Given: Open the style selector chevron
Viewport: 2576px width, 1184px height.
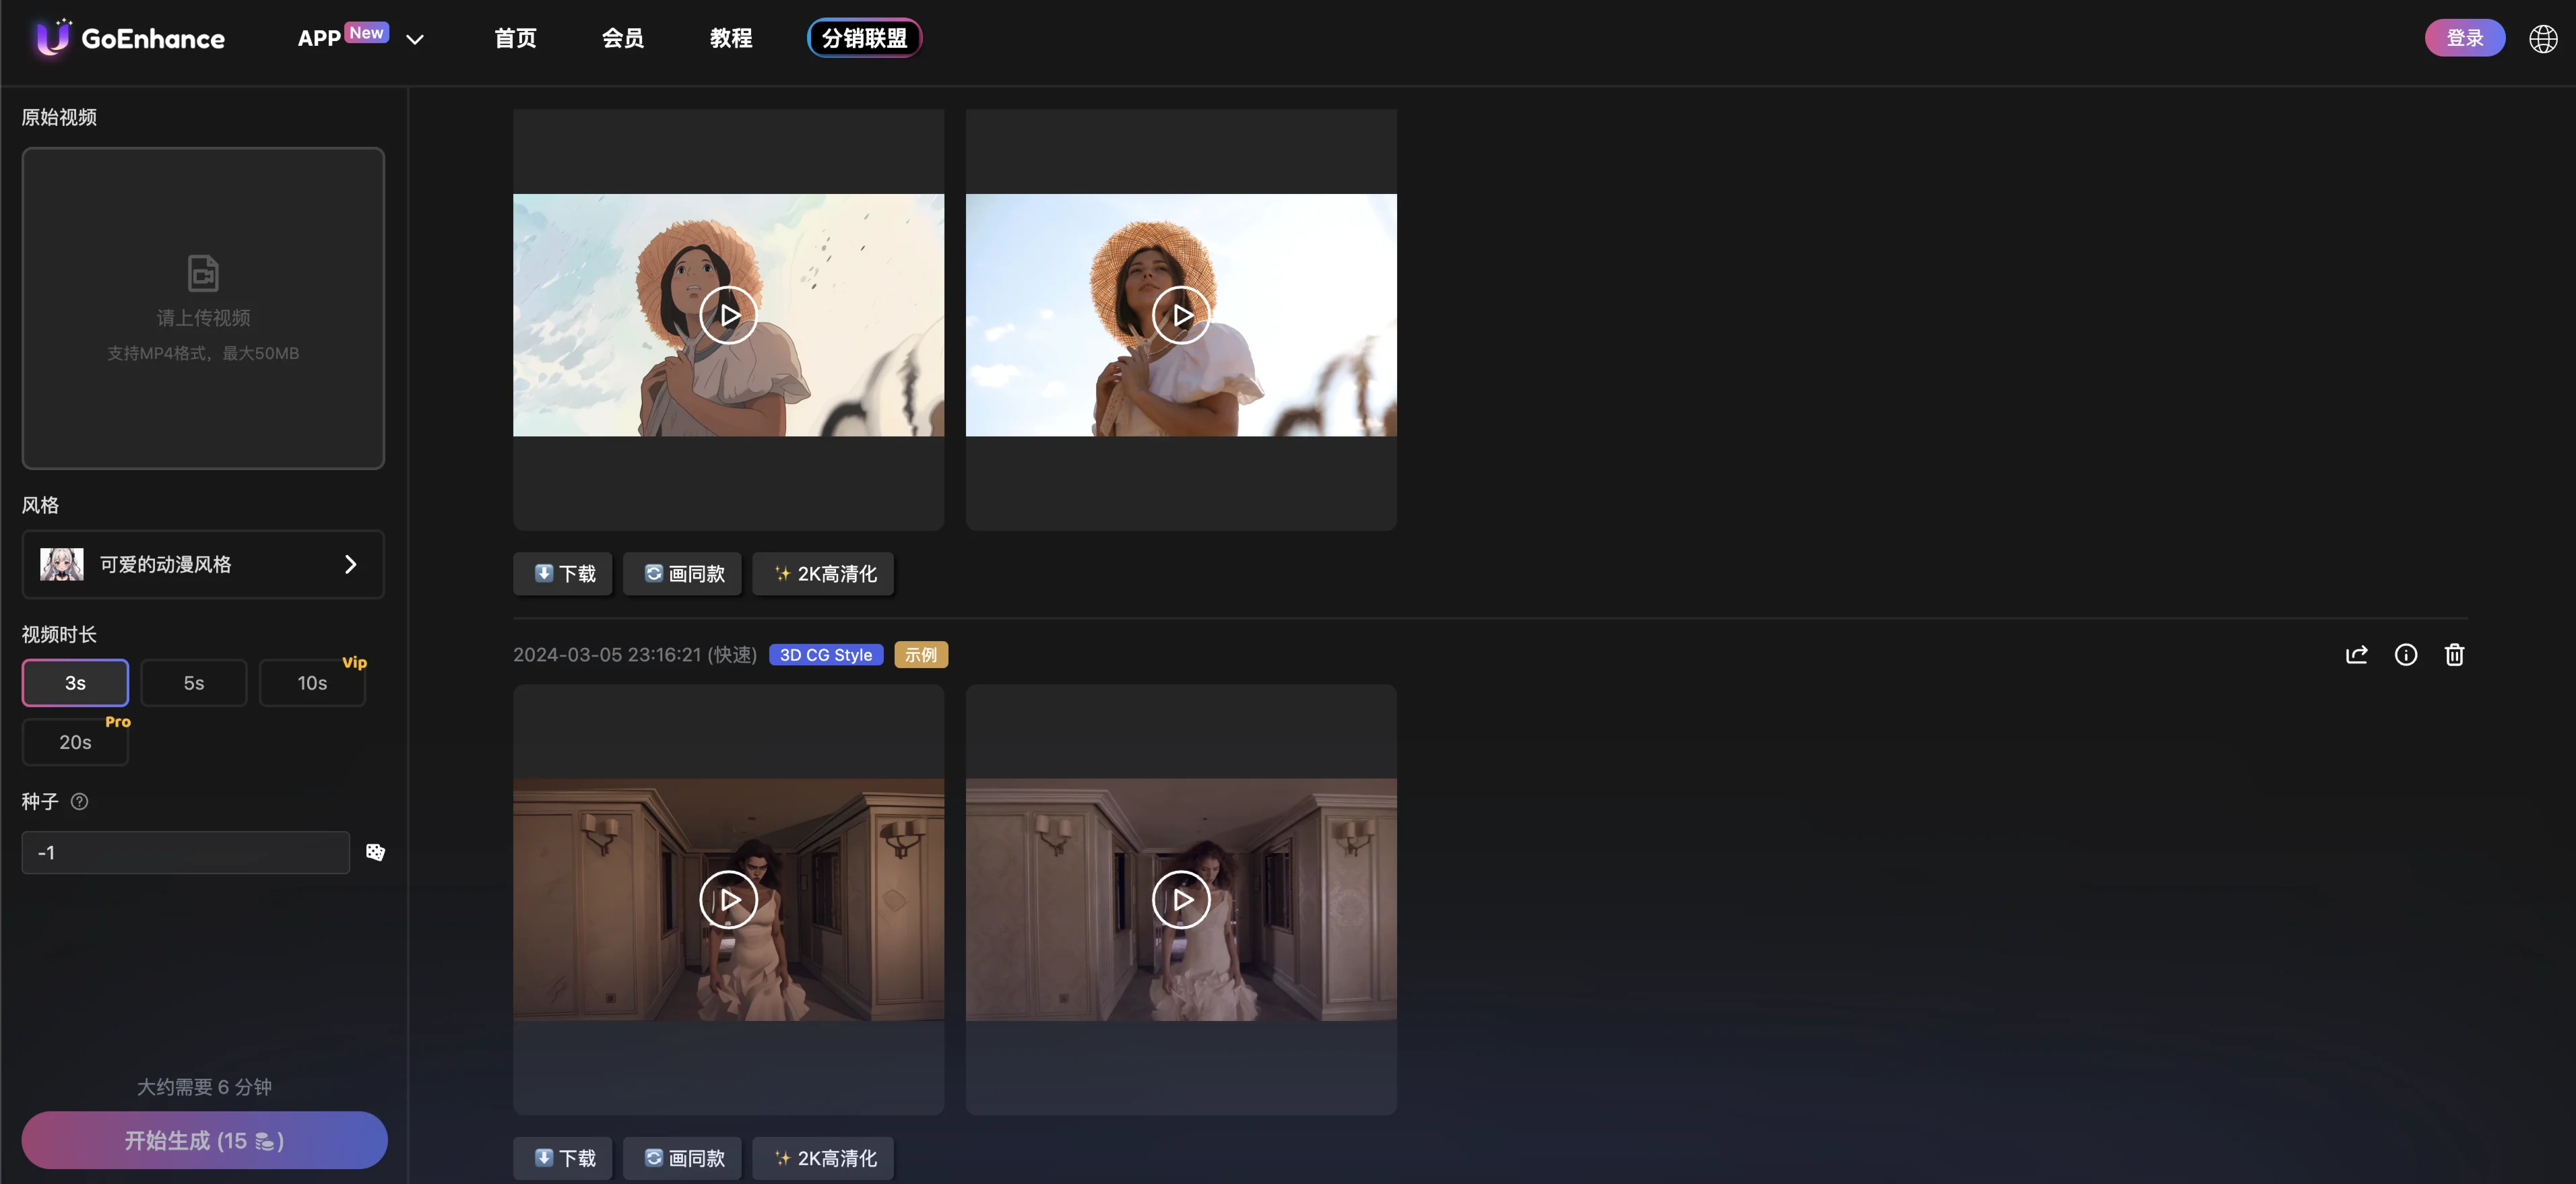Looking at the screenshot, I should [x=350, y=564].
